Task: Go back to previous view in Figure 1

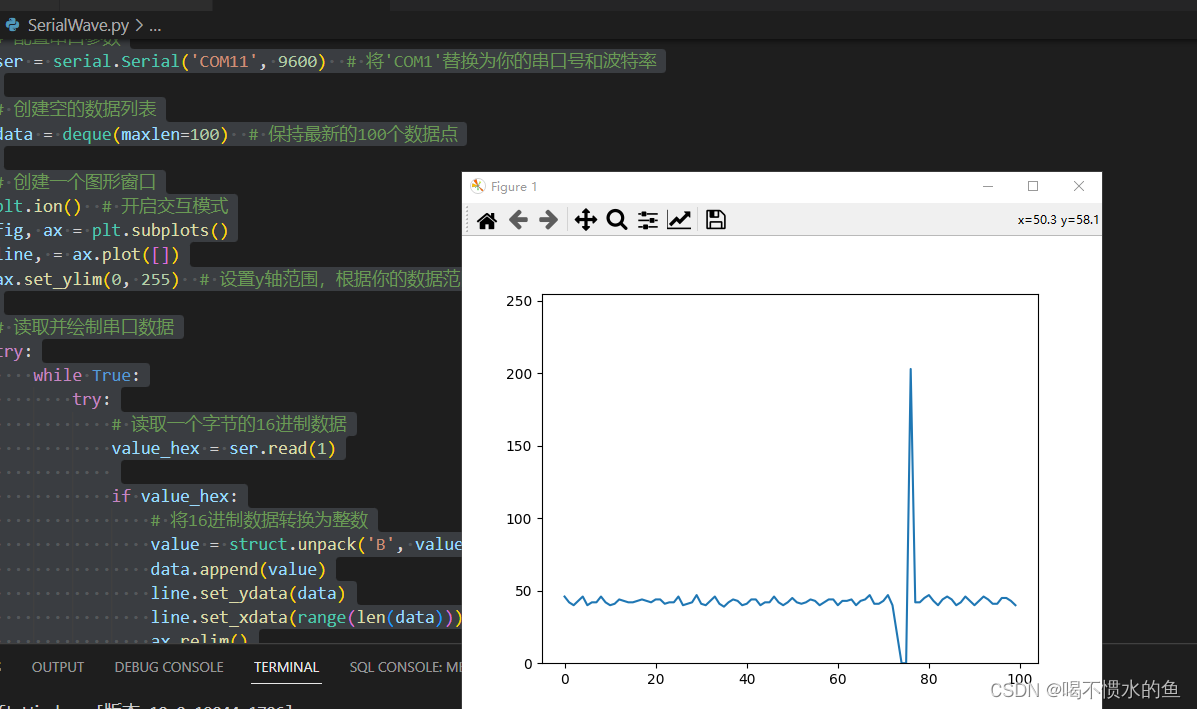Action: 518,221
